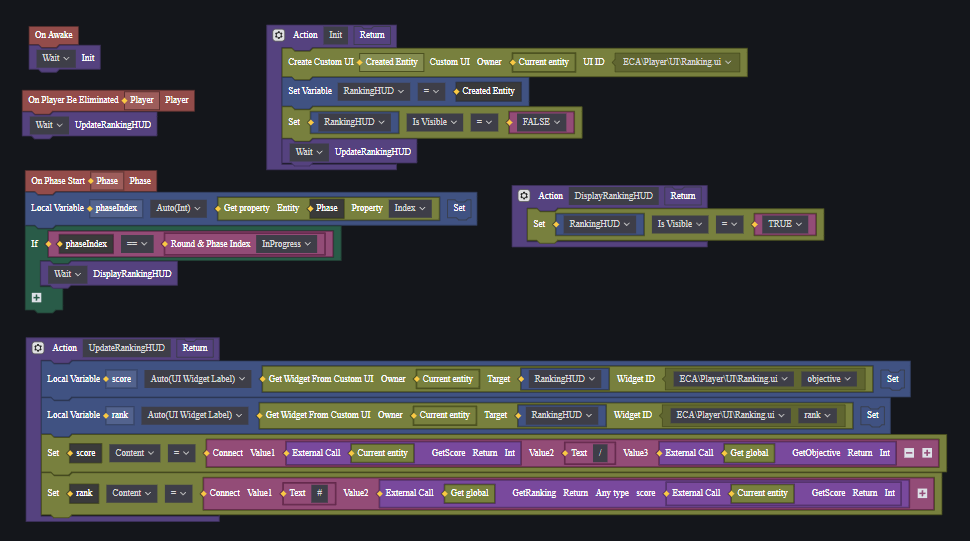Image resolution: width=970 pixels, height=541 pixels.
Task: Click the gear icon on UpdateRankingHUD action
Action: click(38, 348)
